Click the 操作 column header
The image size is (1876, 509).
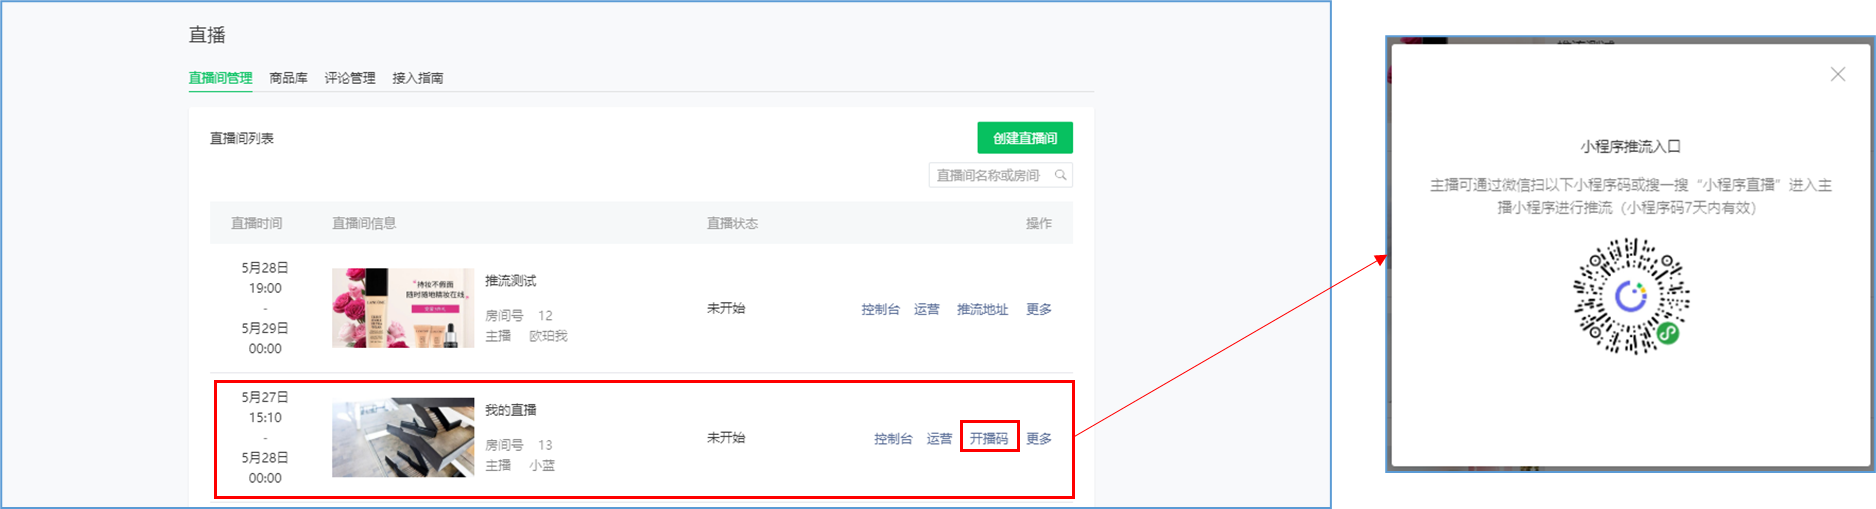coord(1039,223)
